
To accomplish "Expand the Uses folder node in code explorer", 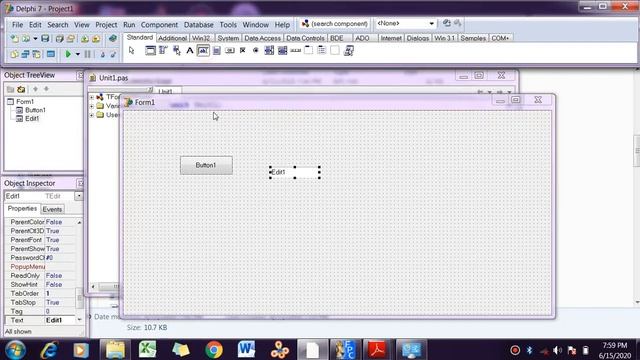I will point(92,115).
